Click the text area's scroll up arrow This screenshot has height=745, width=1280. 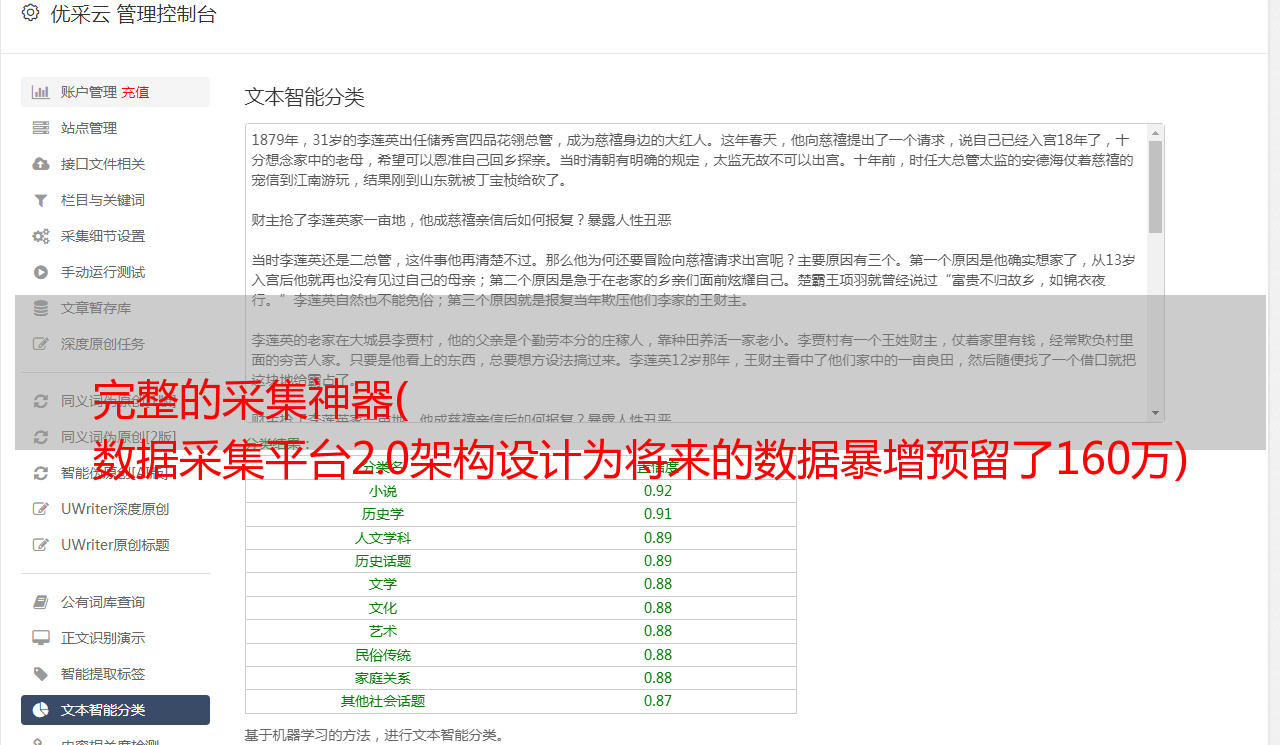1155,132
